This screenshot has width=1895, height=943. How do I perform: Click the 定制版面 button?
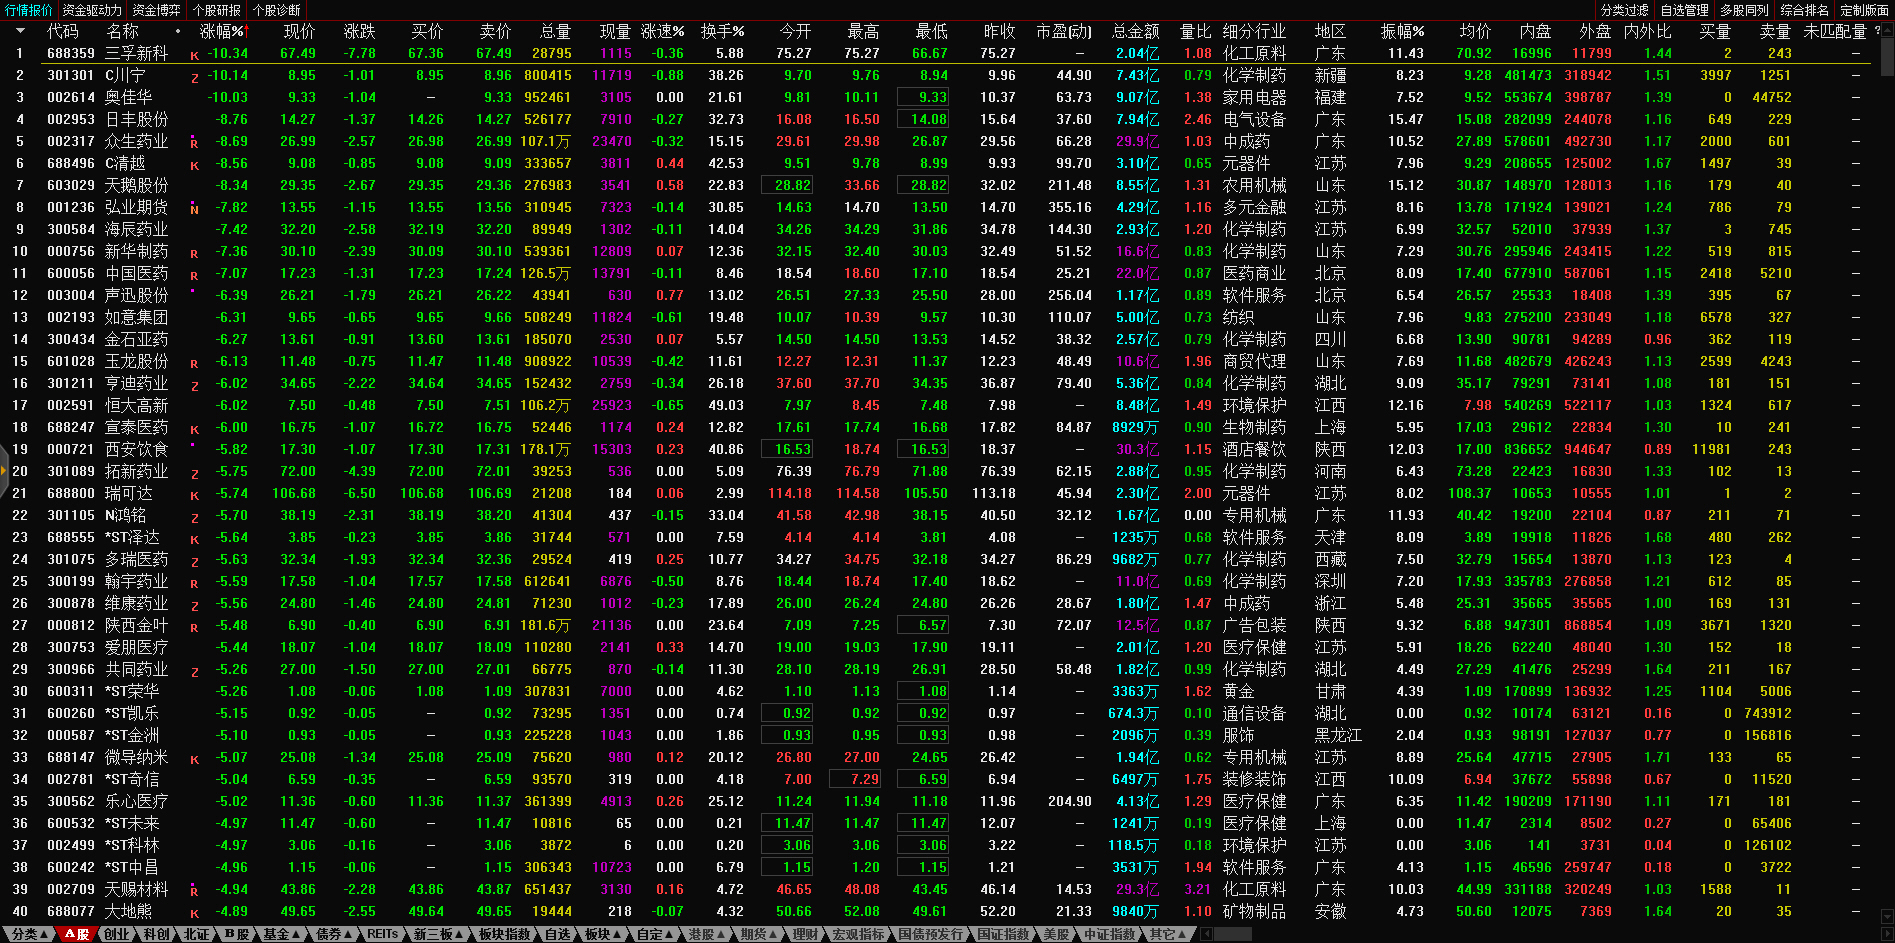click(x=1864, y=10)
